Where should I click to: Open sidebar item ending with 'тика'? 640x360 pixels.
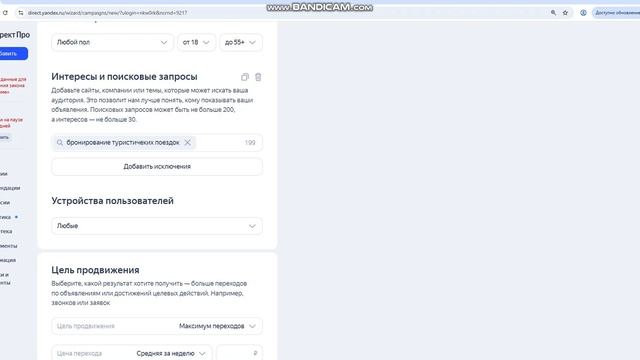(6, 217)
